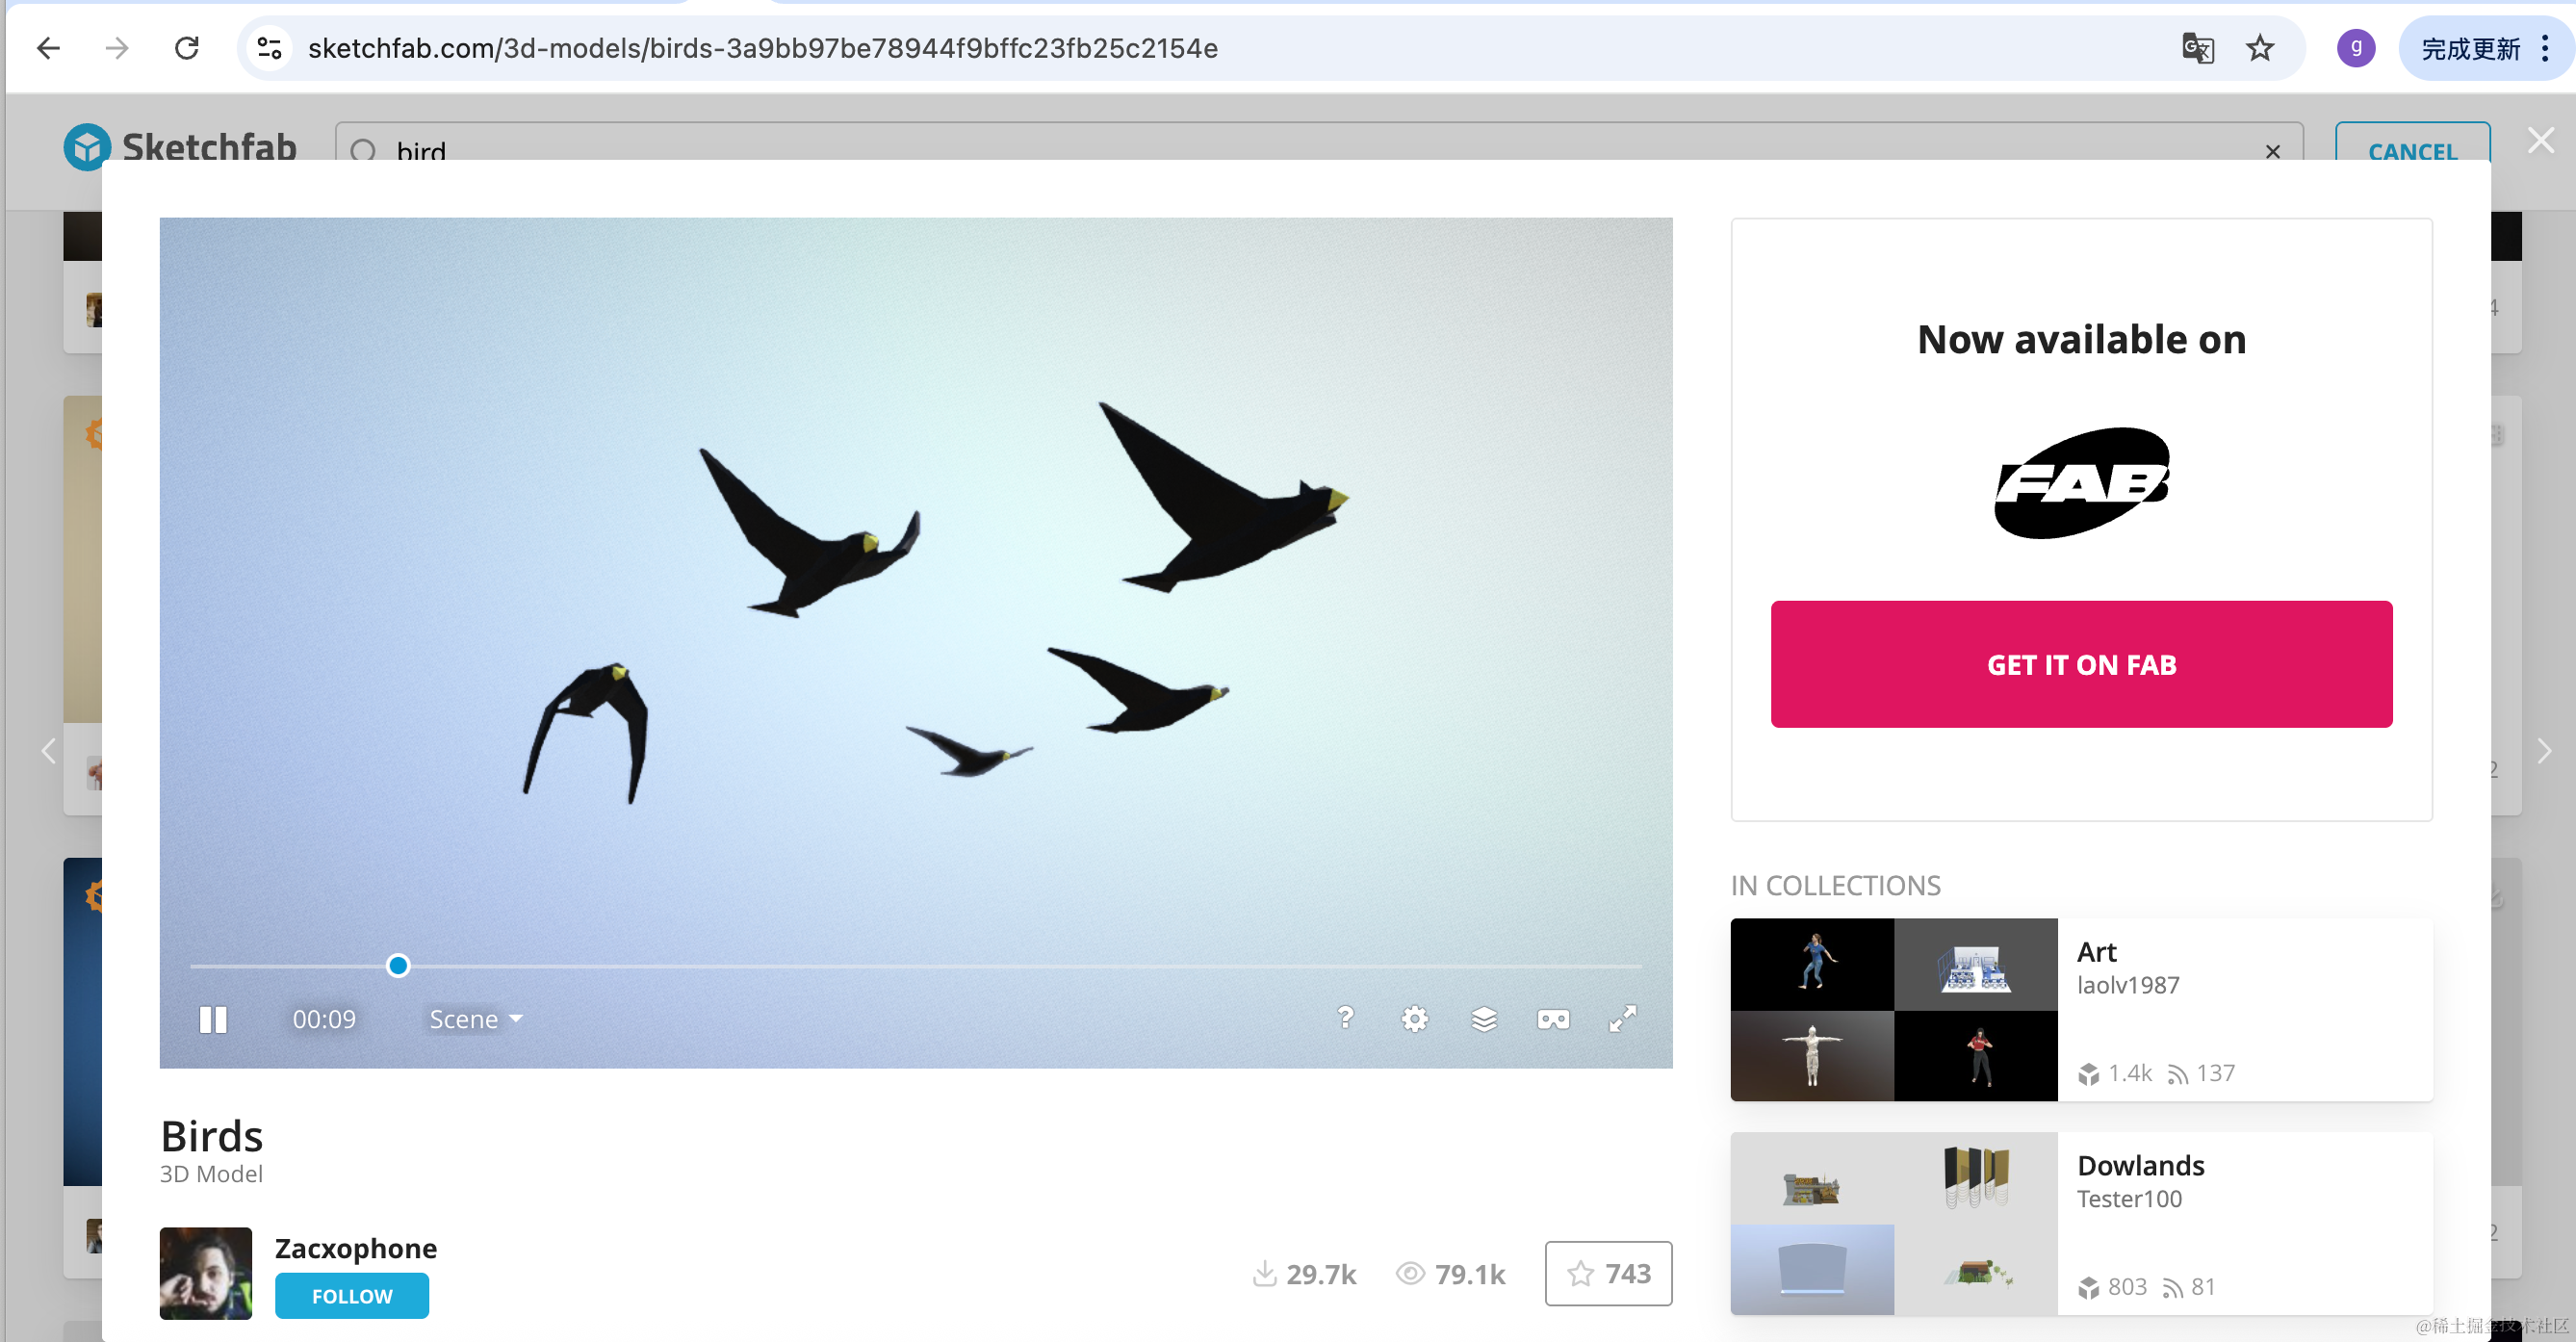Bookmark this page with the star icon
The image size is (2576, 1342).
point(2260,48)
